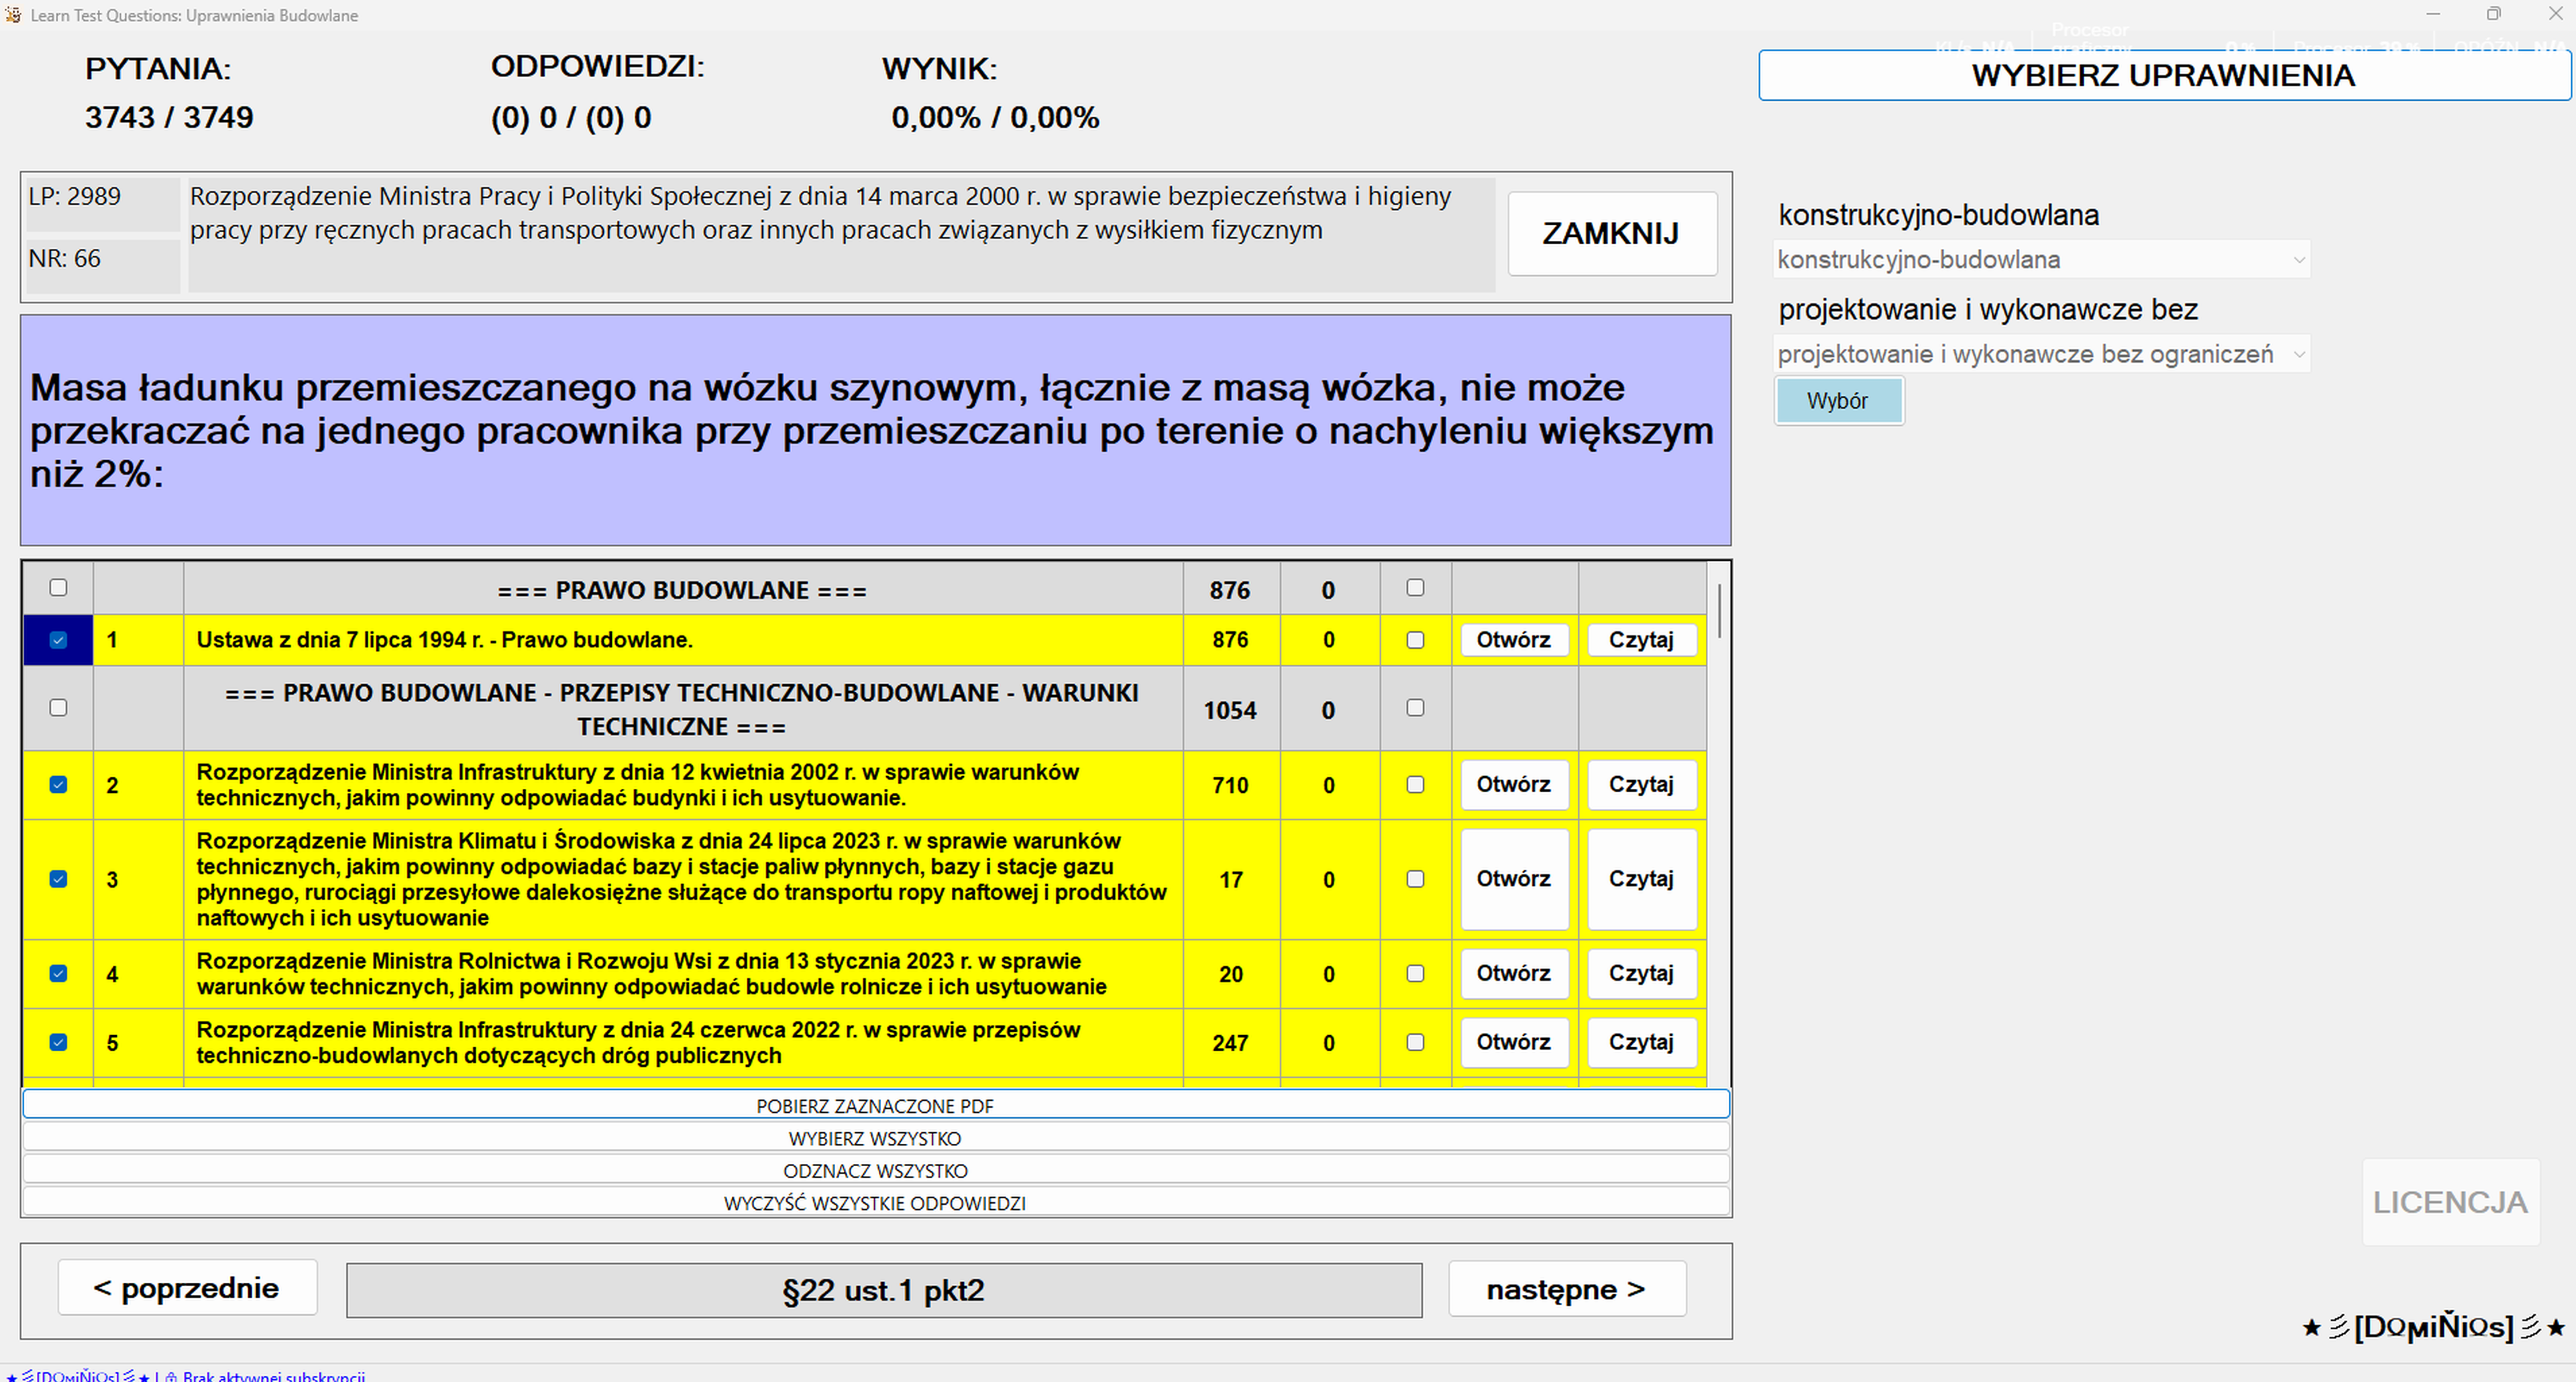Uncheck the Prawo budowlane row 1 checkbox
2576x1382 pixels.
click(x=58, y=640)
